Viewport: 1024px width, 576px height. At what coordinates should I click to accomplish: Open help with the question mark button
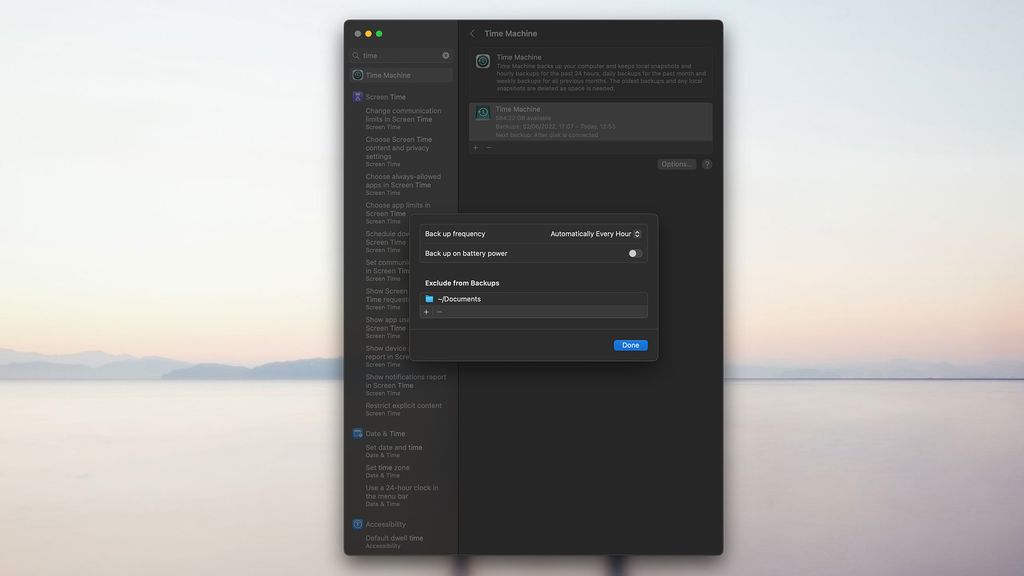pyautogui.click(x=707, y=164)
